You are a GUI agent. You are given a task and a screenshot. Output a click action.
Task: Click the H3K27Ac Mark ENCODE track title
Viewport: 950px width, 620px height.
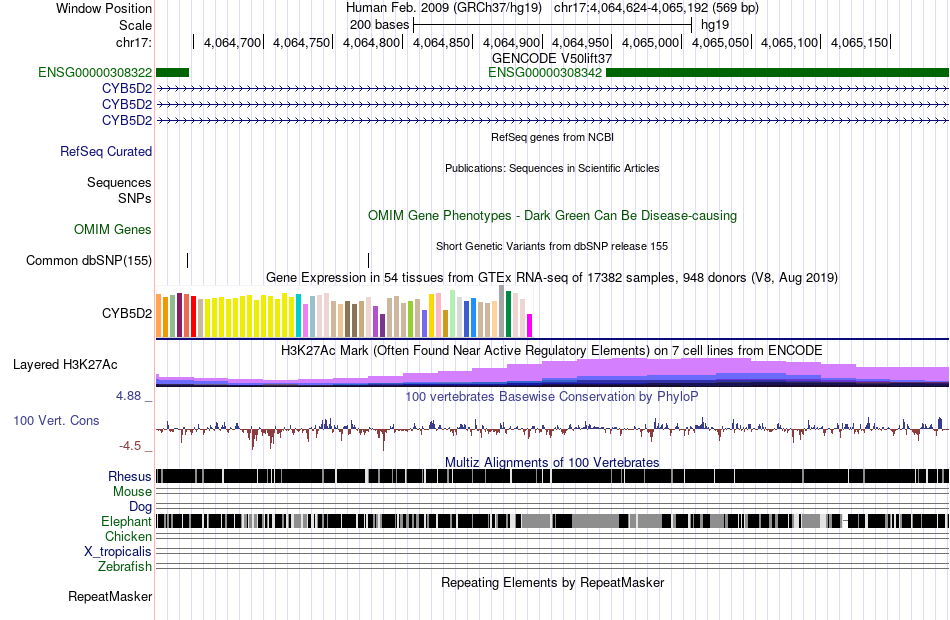click(552, 351)
